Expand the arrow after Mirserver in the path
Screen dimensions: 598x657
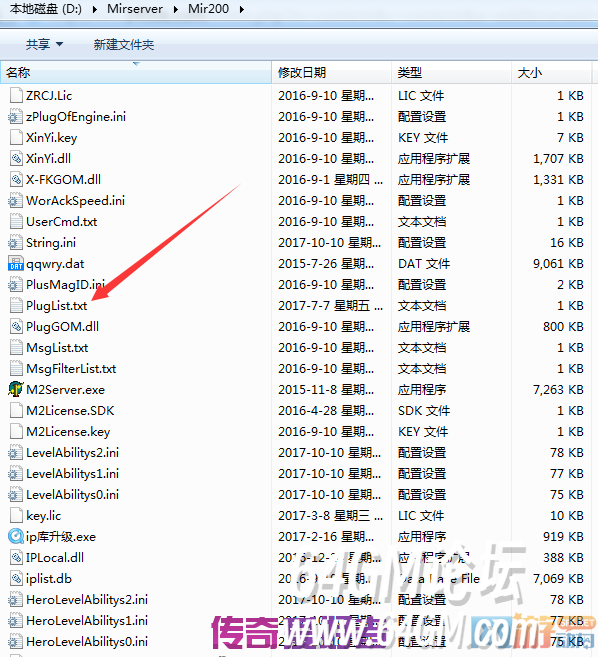175,9
